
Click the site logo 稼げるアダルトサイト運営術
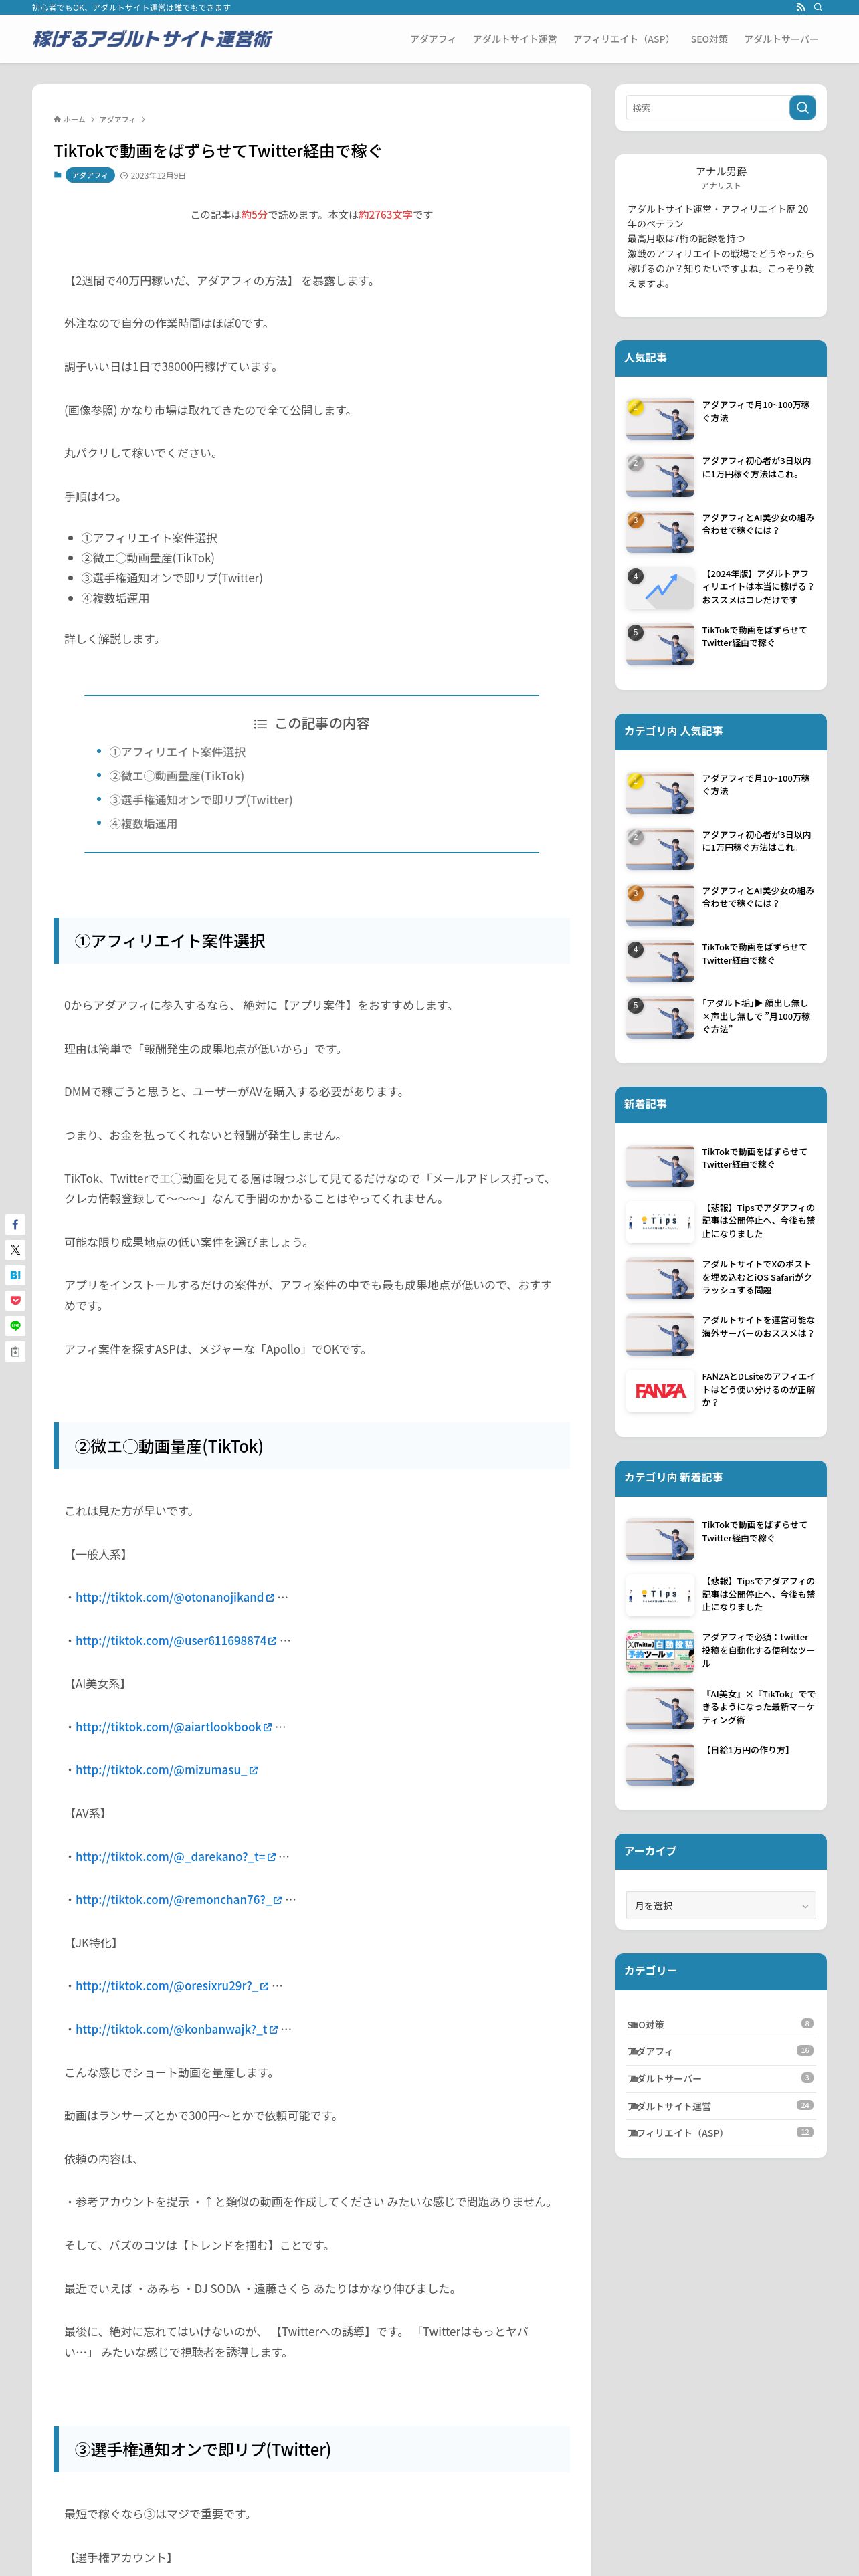(x=152, y=39)
